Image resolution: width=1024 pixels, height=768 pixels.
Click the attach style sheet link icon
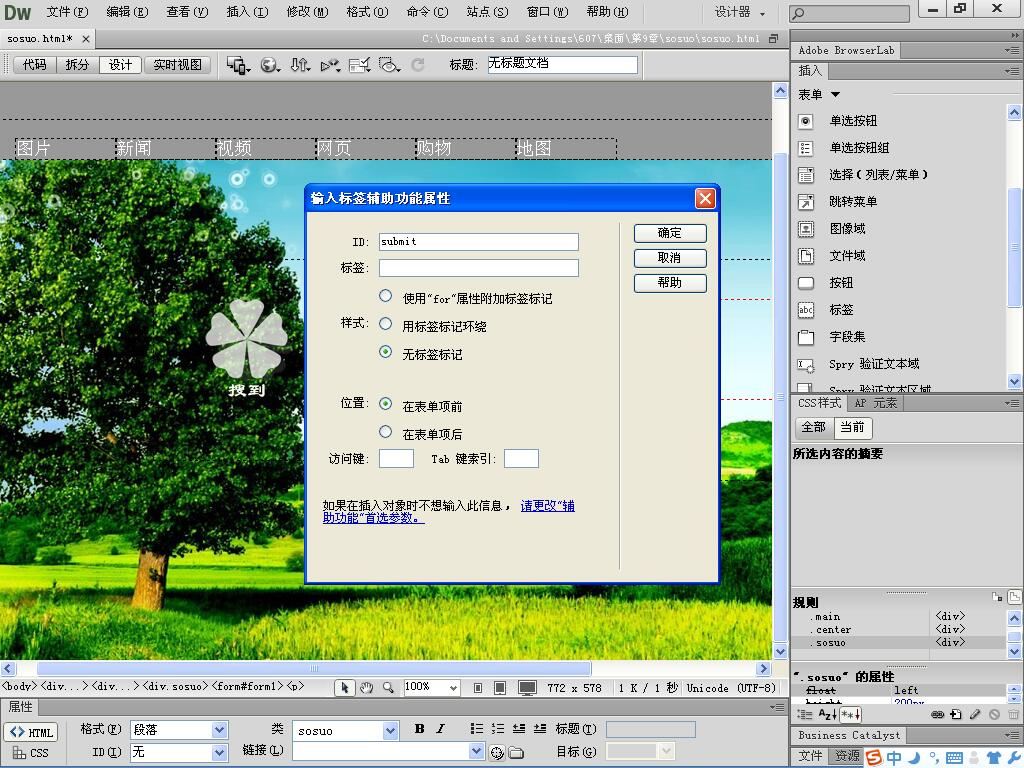[937, 714]
